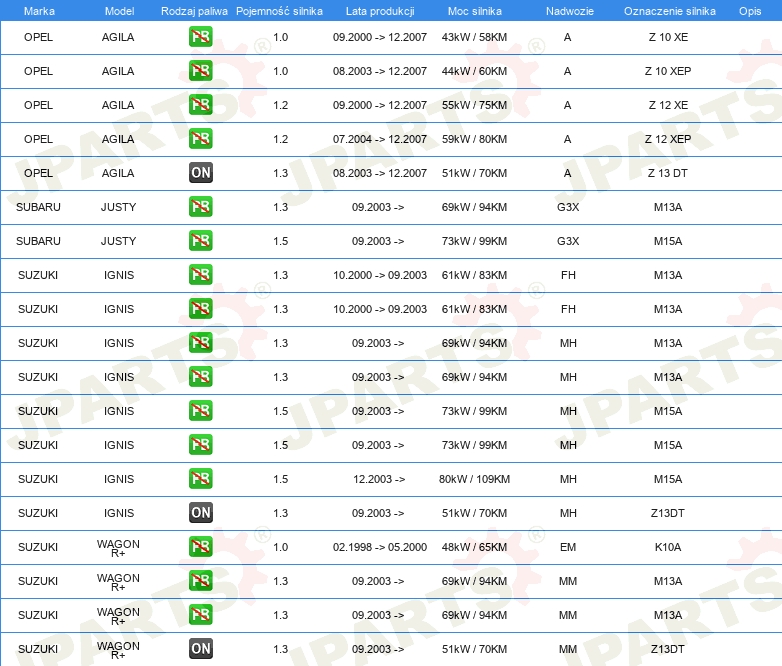
Task: Click the Opis column header
Action: tap(750, 11)
